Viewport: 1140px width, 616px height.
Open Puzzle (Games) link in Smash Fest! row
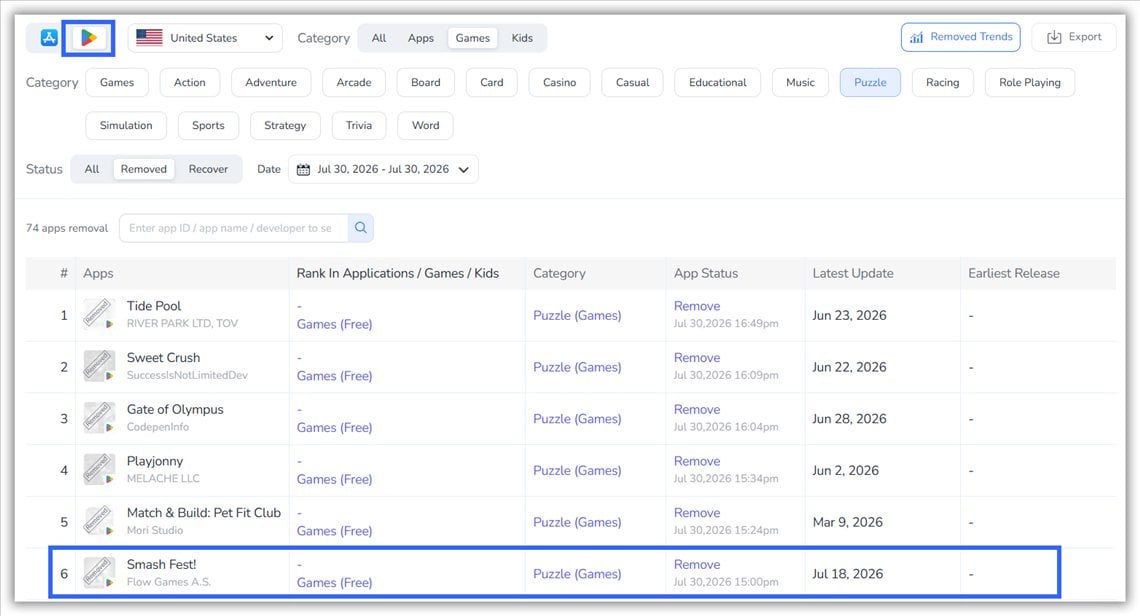pyautogui.click(x=577, y=574)
